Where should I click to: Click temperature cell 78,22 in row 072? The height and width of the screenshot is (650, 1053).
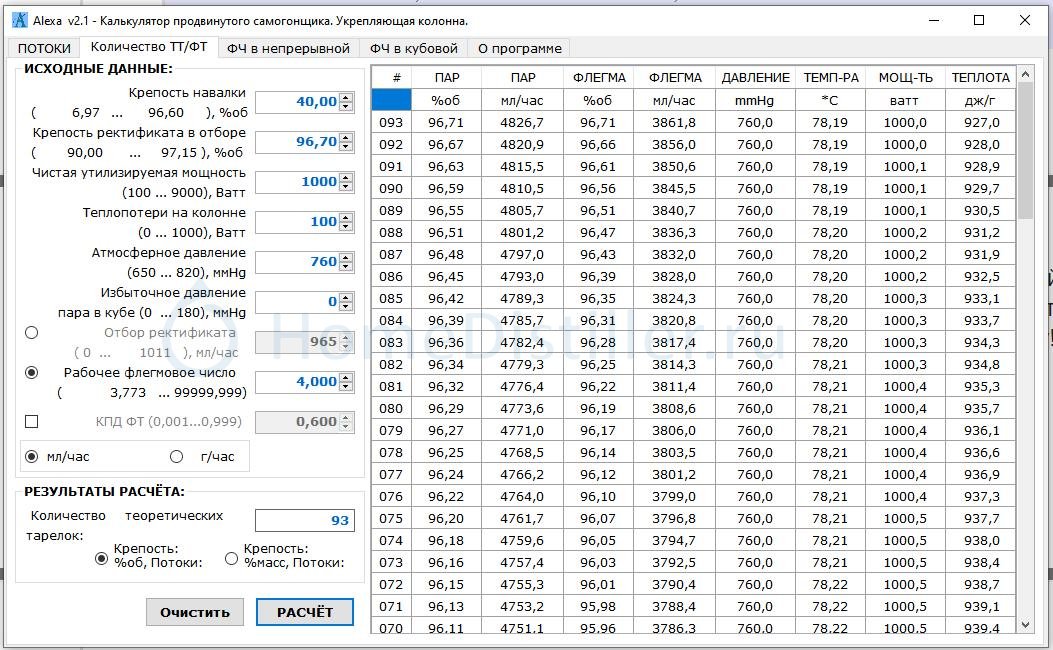pos(830,584)
